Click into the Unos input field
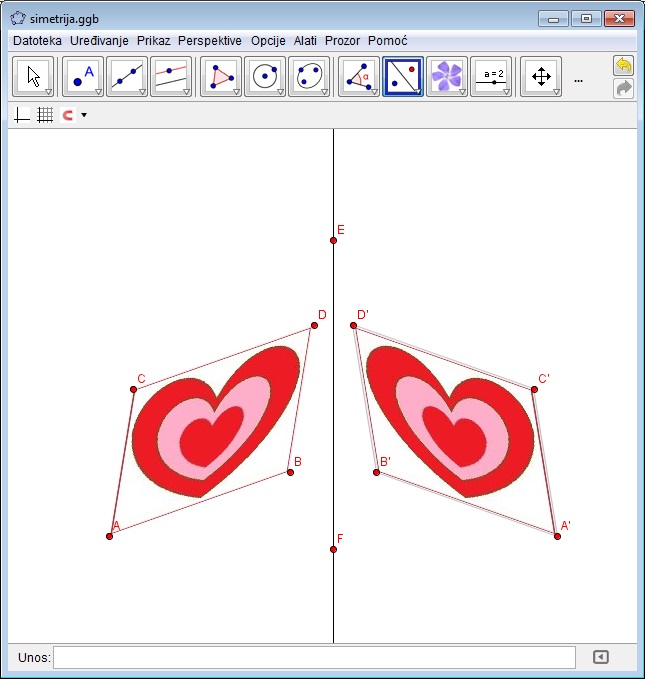 tap(314, 658)
